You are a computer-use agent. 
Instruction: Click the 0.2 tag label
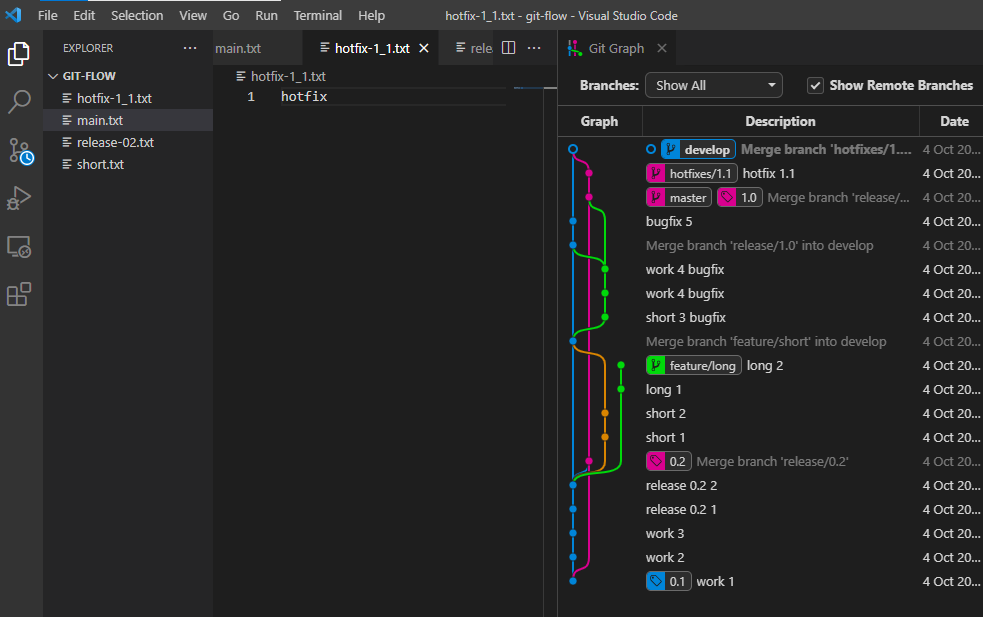669,461
